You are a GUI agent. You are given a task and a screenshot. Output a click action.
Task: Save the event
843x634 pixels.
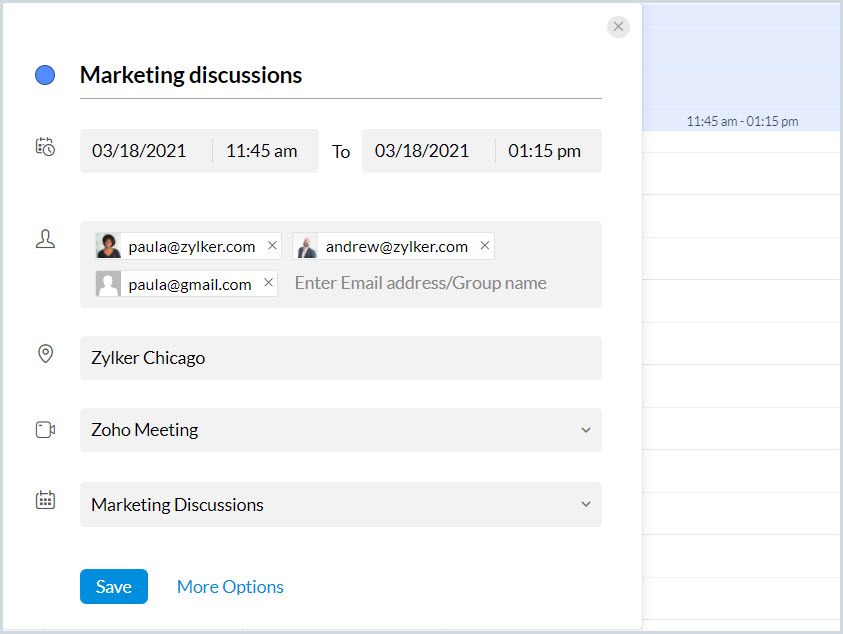pyautogui.click(x=113, y=587)
